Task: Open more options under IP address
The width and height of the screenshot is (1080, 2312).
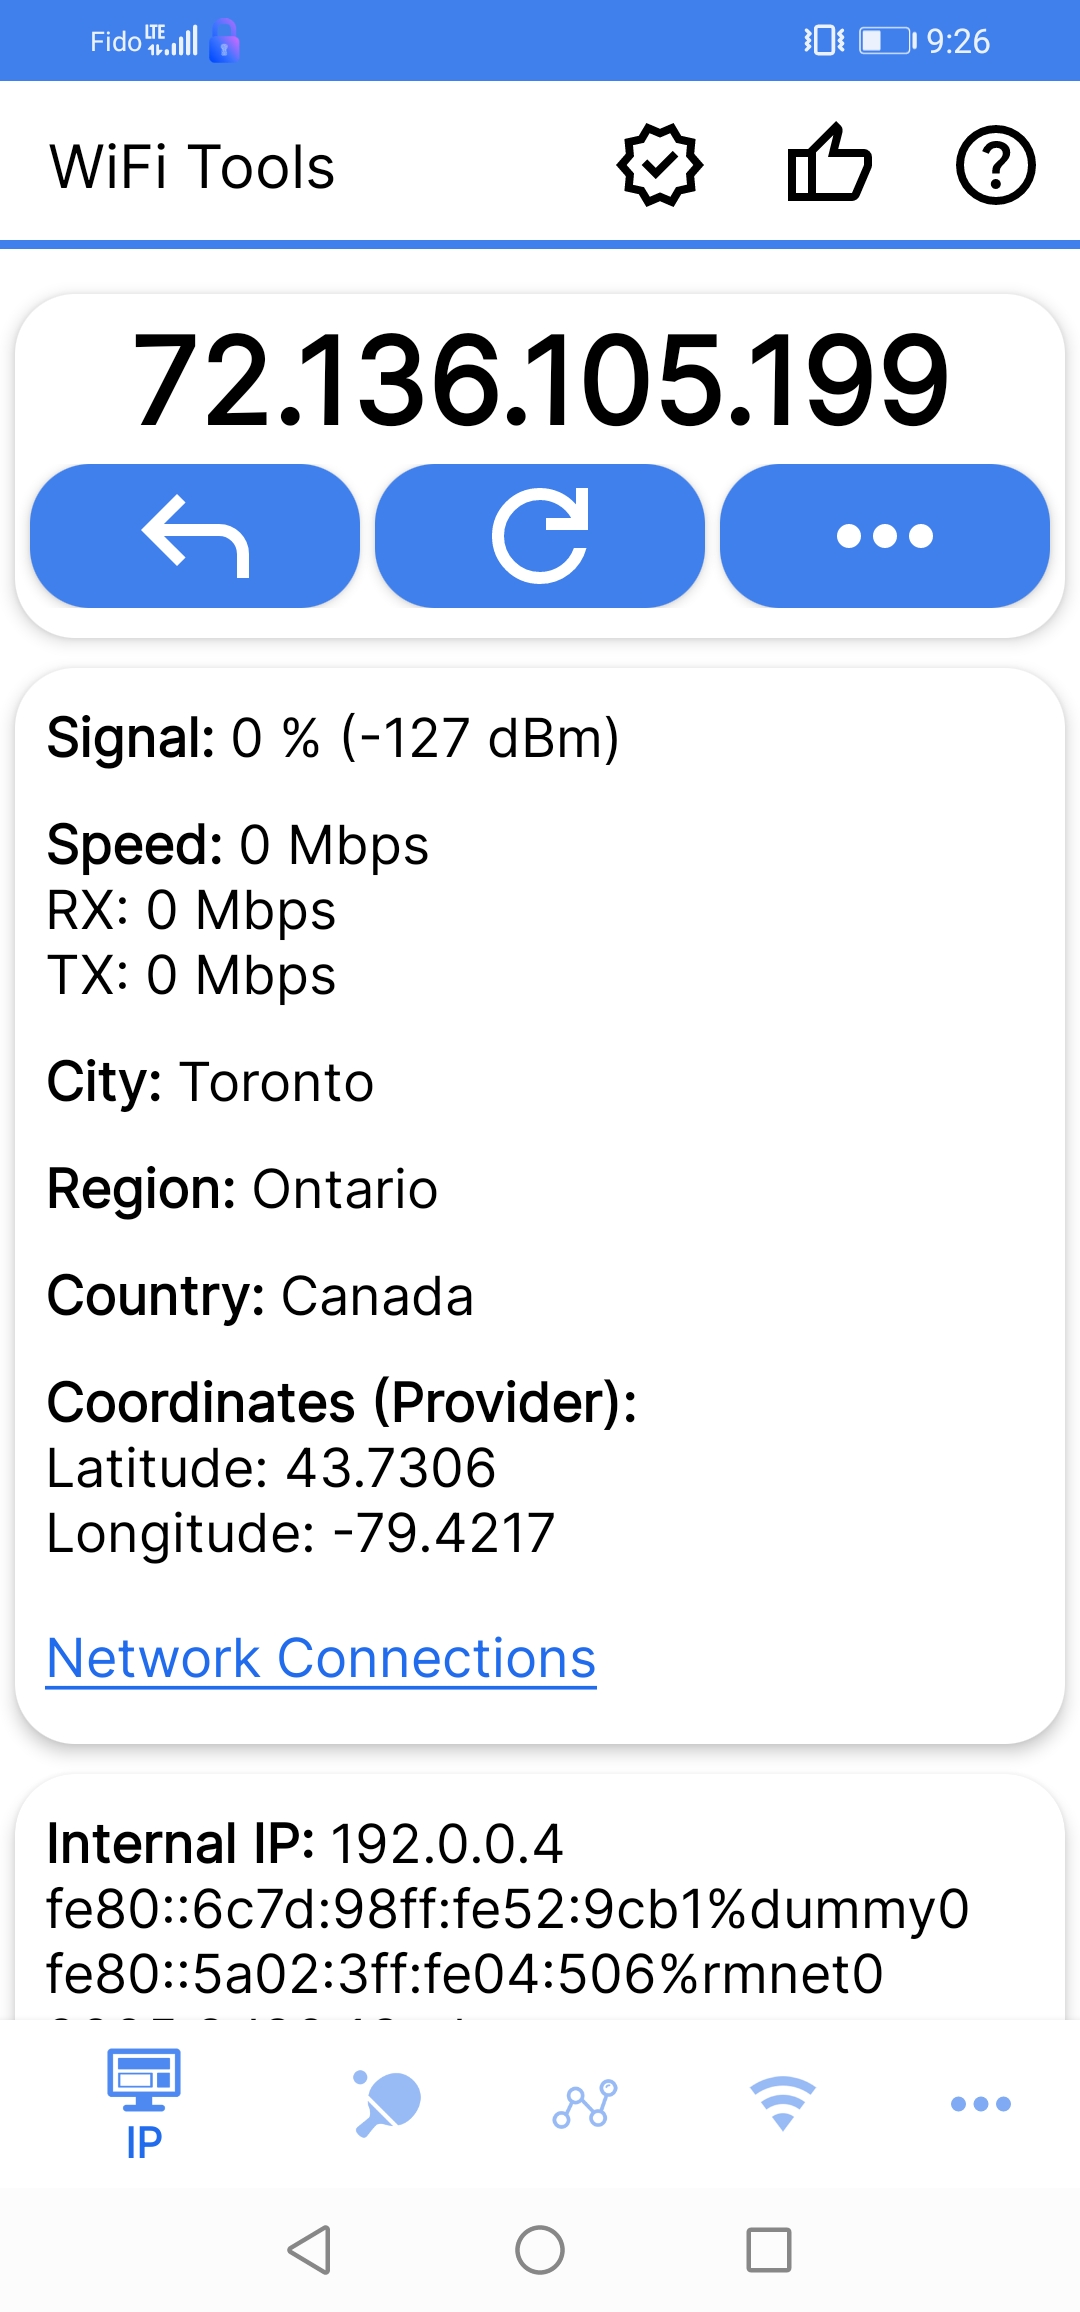Action: pyautogui.click(x=885, y=536)
